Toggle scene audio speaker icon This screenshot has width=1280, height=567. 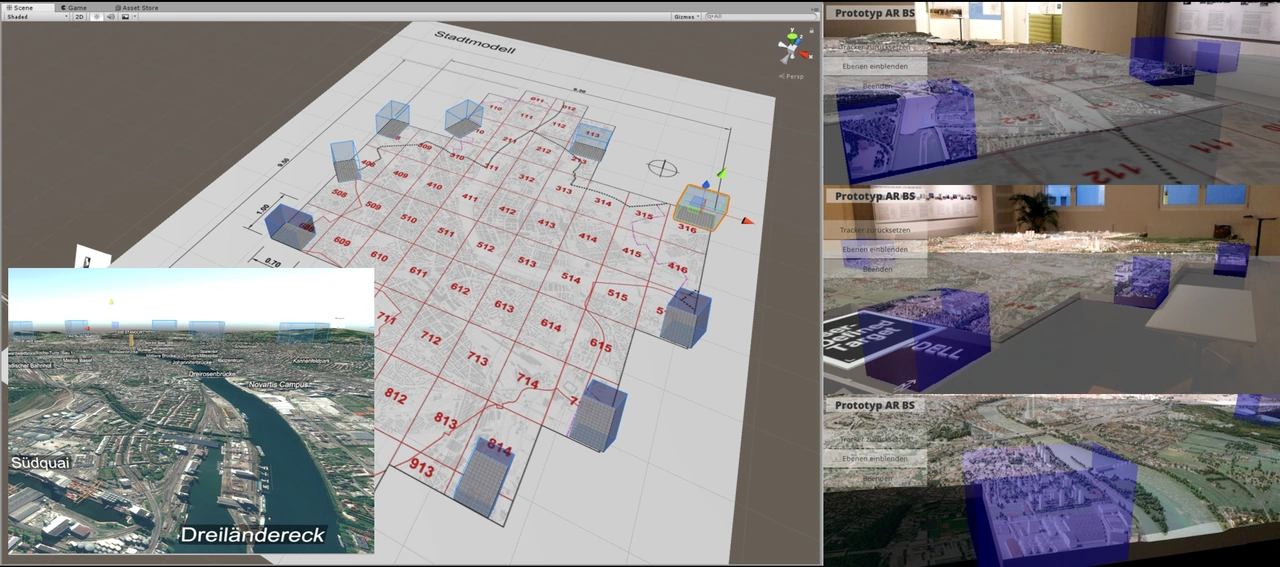(110, 17)
